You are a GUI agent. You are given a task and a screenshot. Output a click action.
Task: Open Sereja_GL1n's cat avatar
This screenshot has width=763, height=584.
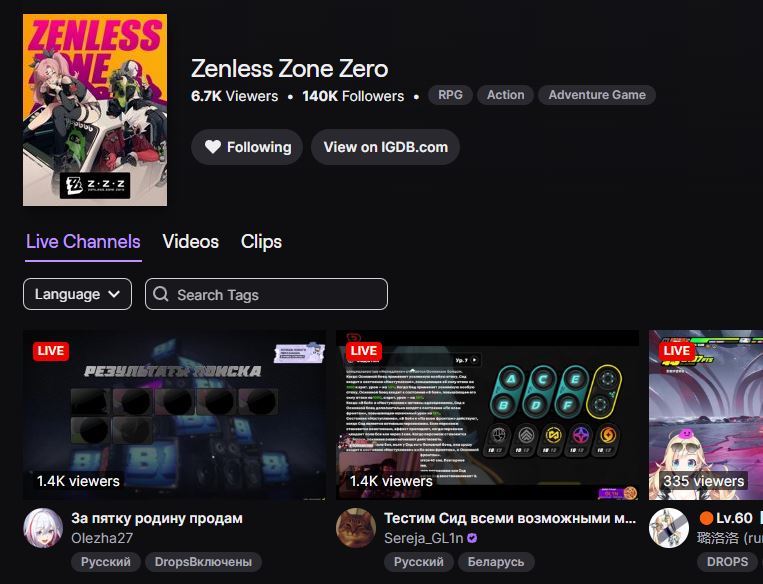[356, 528]
